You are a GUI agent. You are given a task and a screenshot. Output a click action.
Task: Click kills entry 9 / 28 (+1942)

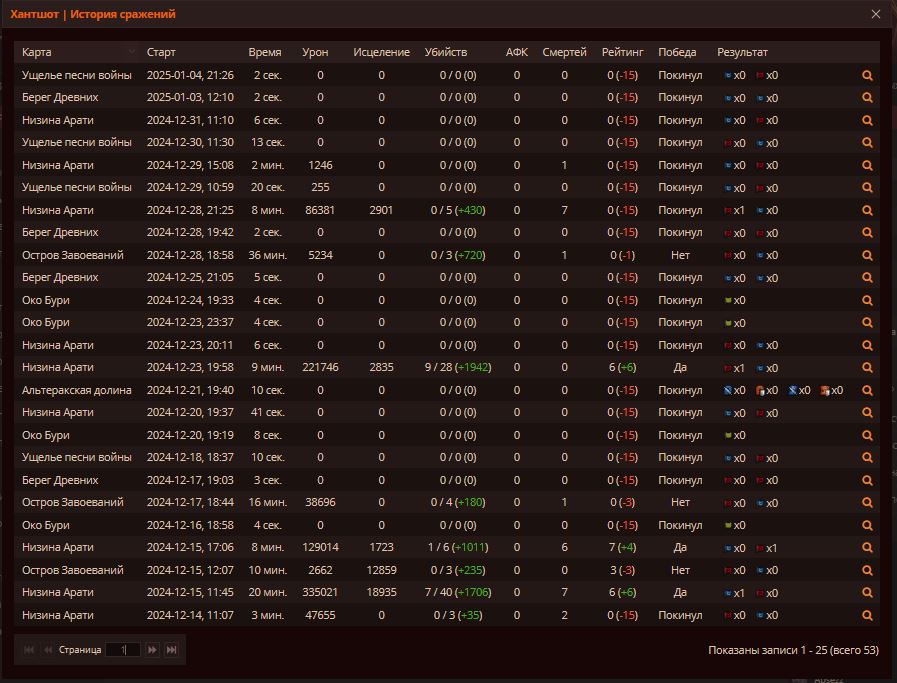(x=458, y=367)
